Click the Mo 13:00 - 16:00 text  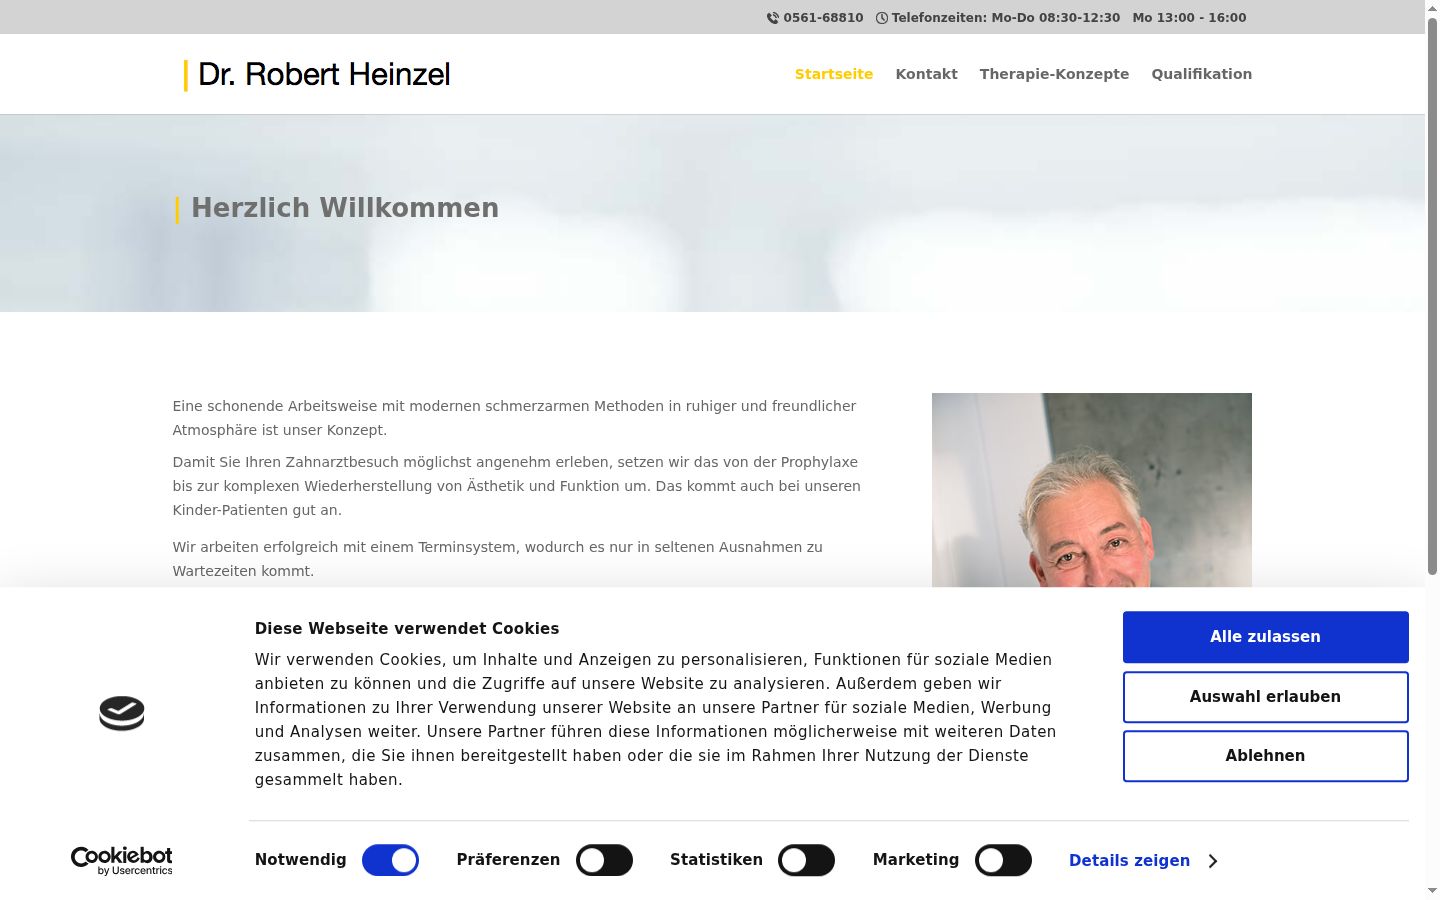(x=1189, y=18)
